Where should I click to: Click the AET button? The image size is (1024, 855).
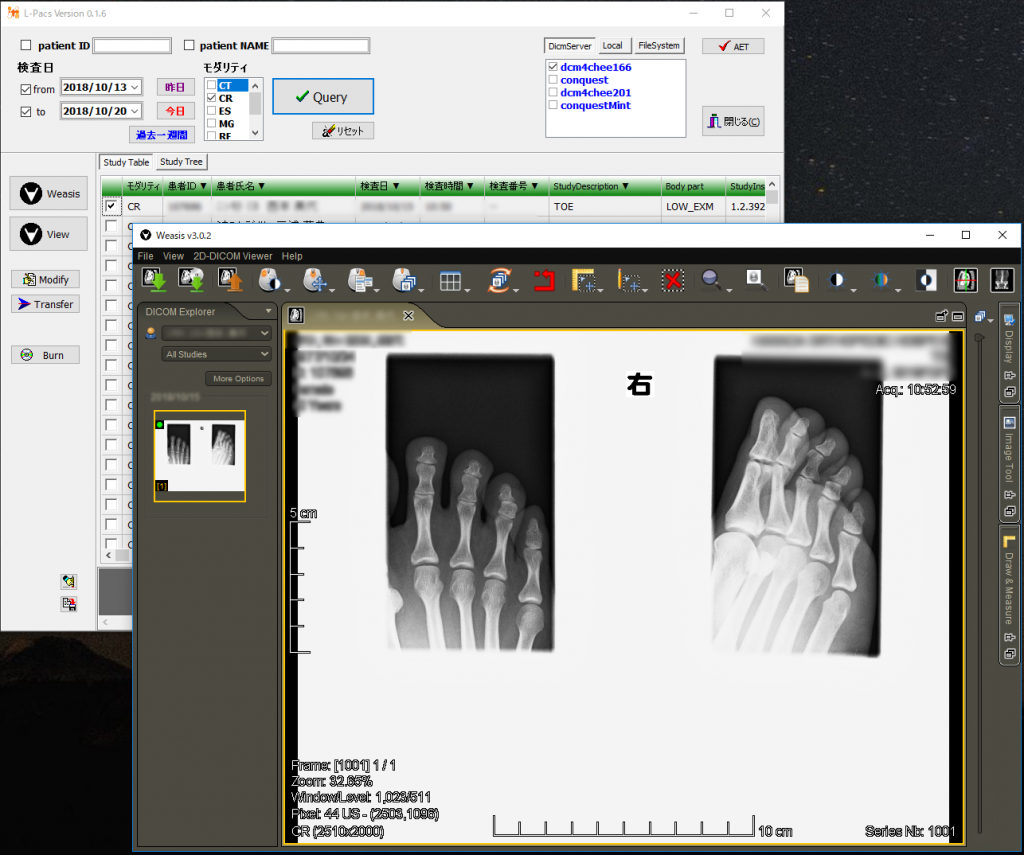point(733,46)
